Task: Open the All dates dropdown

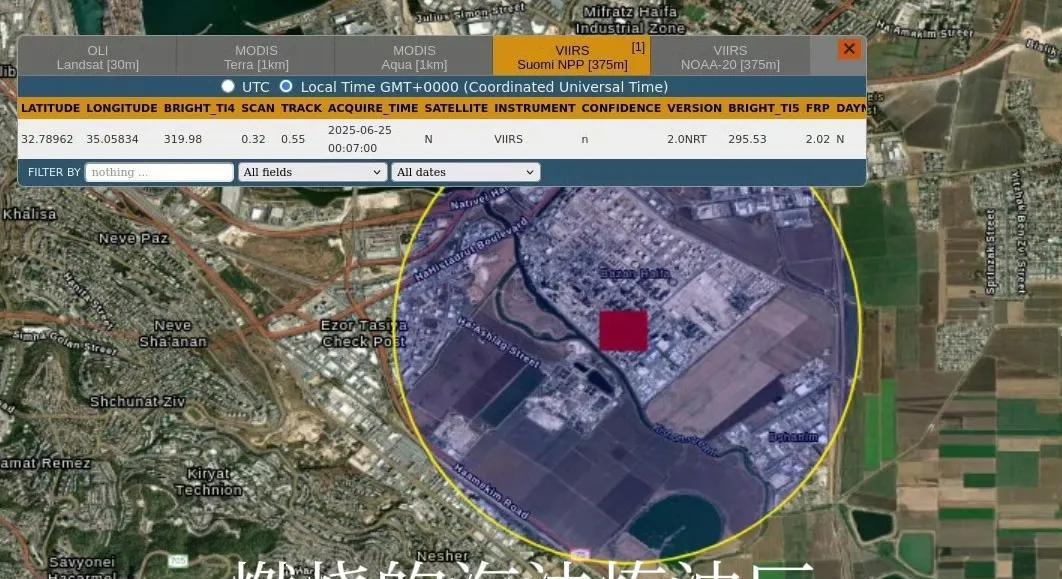Action: tap(465, 172)
